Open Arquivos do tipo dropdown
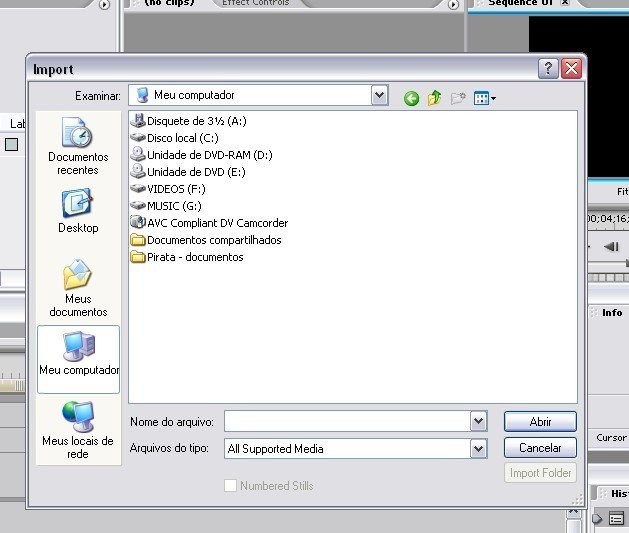Image resolution: width=629 pixels, height=533 pixels. tap(478, 449)
